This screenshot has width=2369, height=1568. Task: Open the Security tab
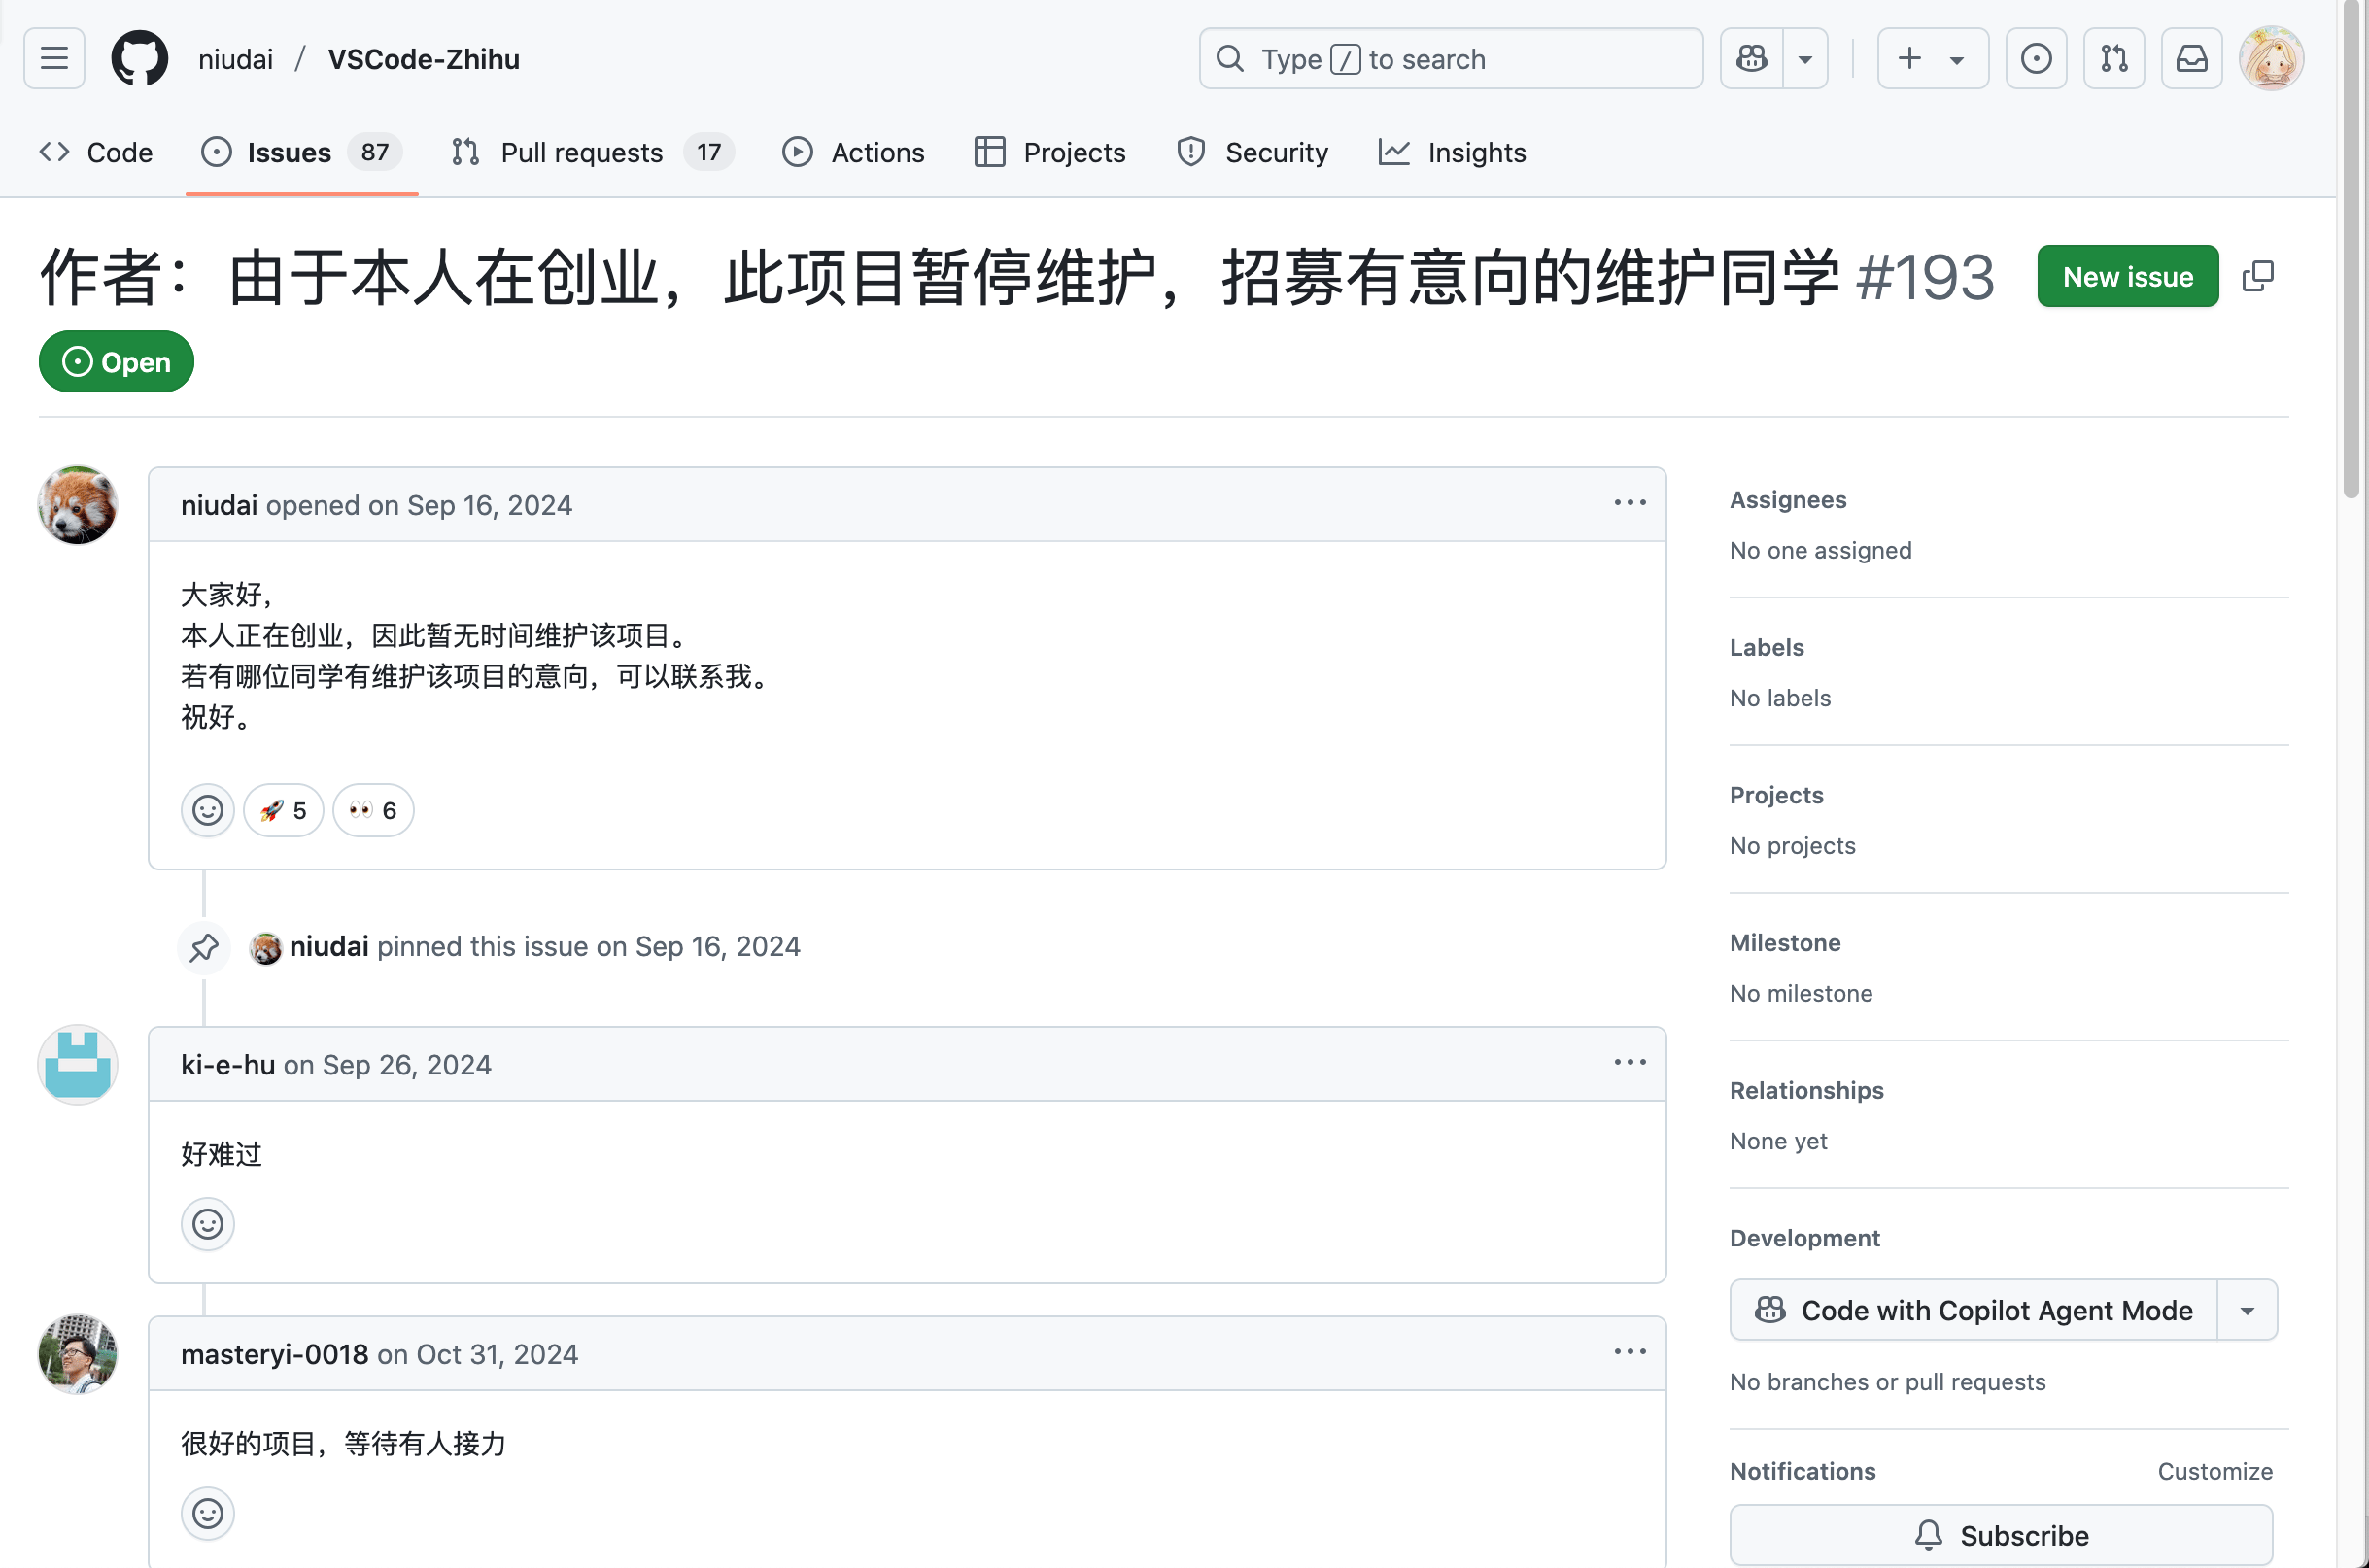(1276, 152)
